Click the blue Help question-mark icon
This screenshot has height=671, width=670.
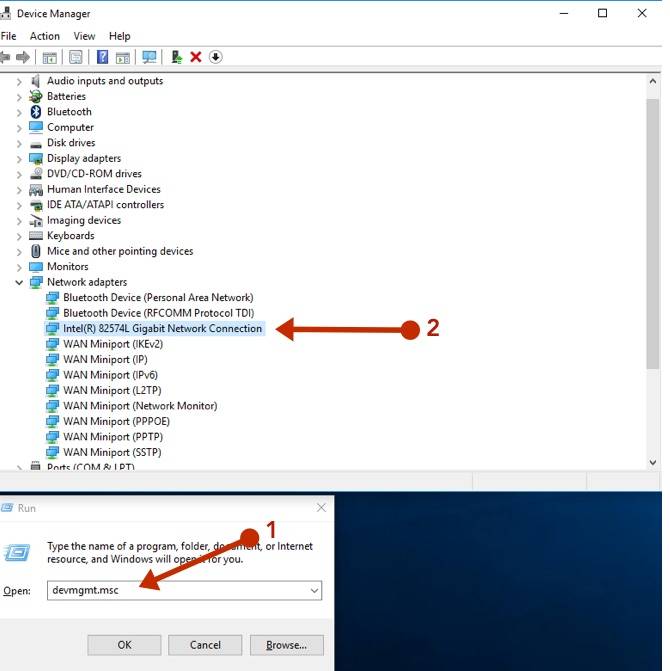(x=102, y=57)
